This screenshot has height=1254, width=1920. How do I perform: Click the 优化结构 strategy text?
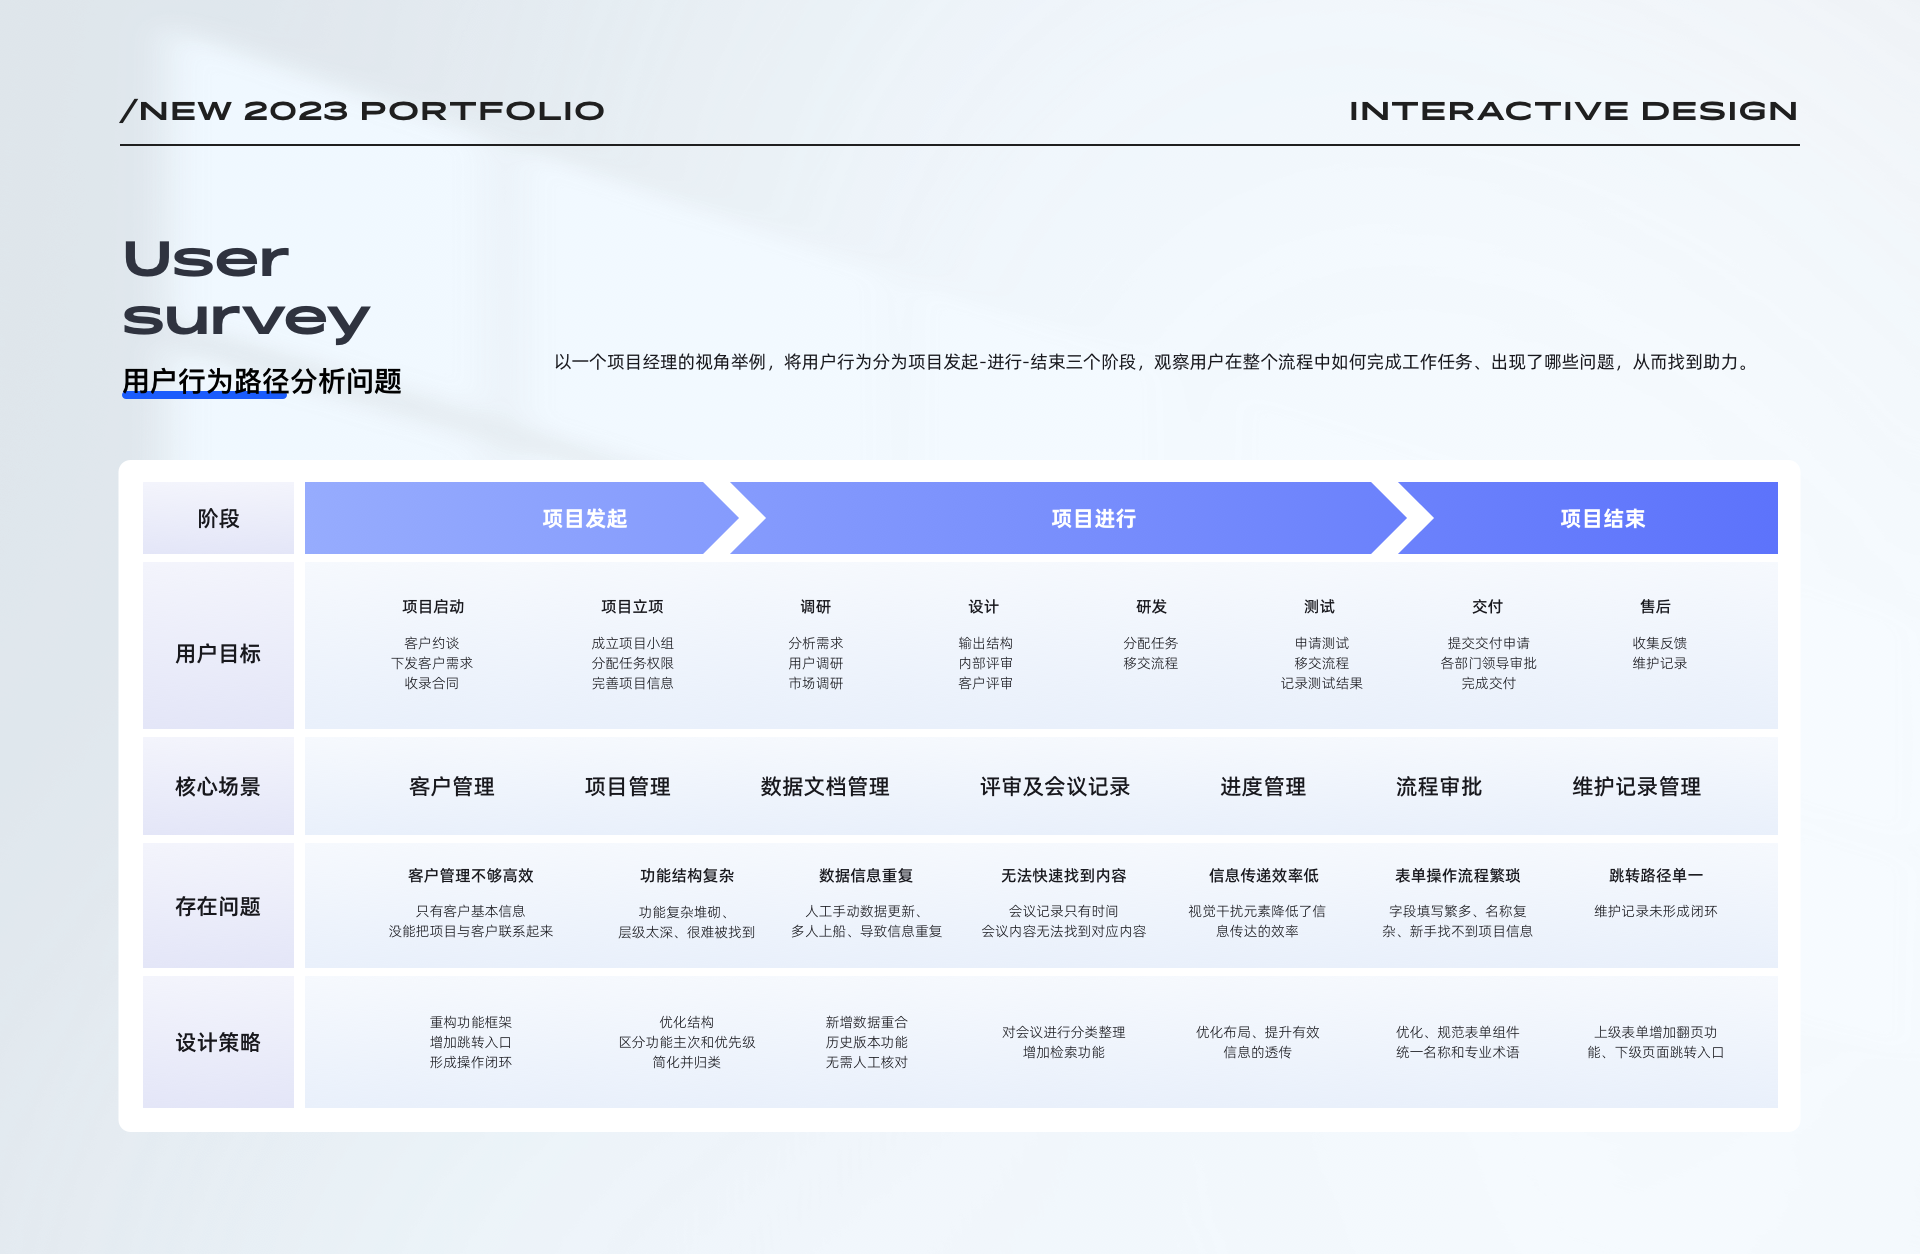coord(687,1022)
